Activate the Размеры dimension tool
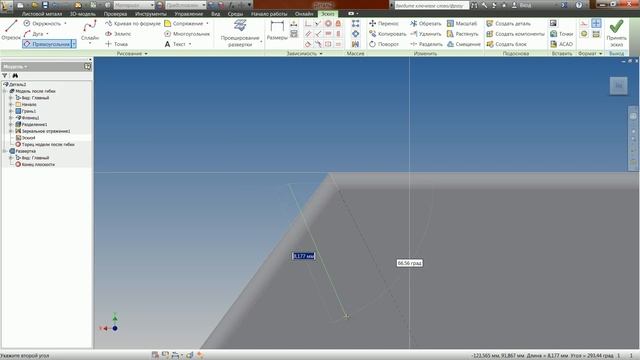The width and height of the screenshot is (640, 360). (277, 30)
